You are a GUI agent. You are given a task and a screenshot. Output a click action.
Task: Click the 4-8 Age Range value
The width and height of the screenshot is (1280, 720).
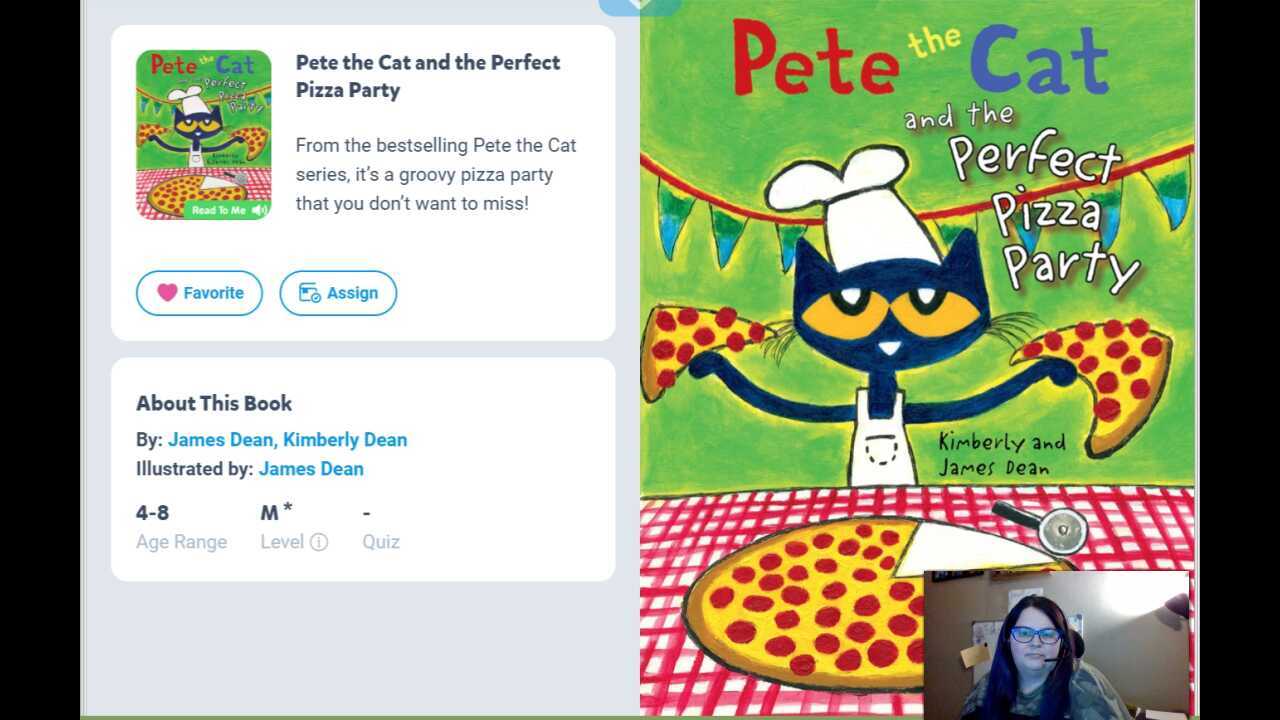[152, 511]
